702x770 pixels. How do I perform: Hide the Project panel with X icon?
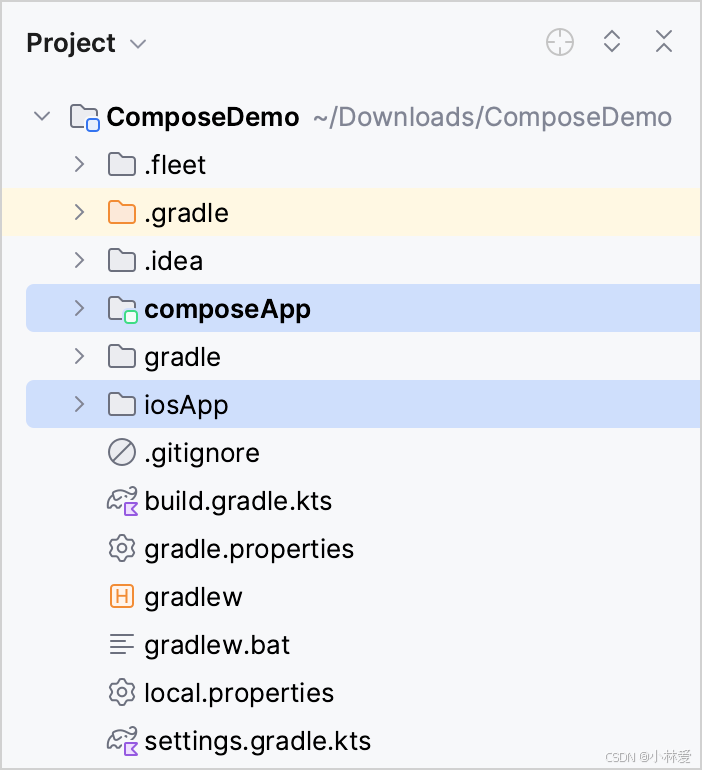[664, 41]
